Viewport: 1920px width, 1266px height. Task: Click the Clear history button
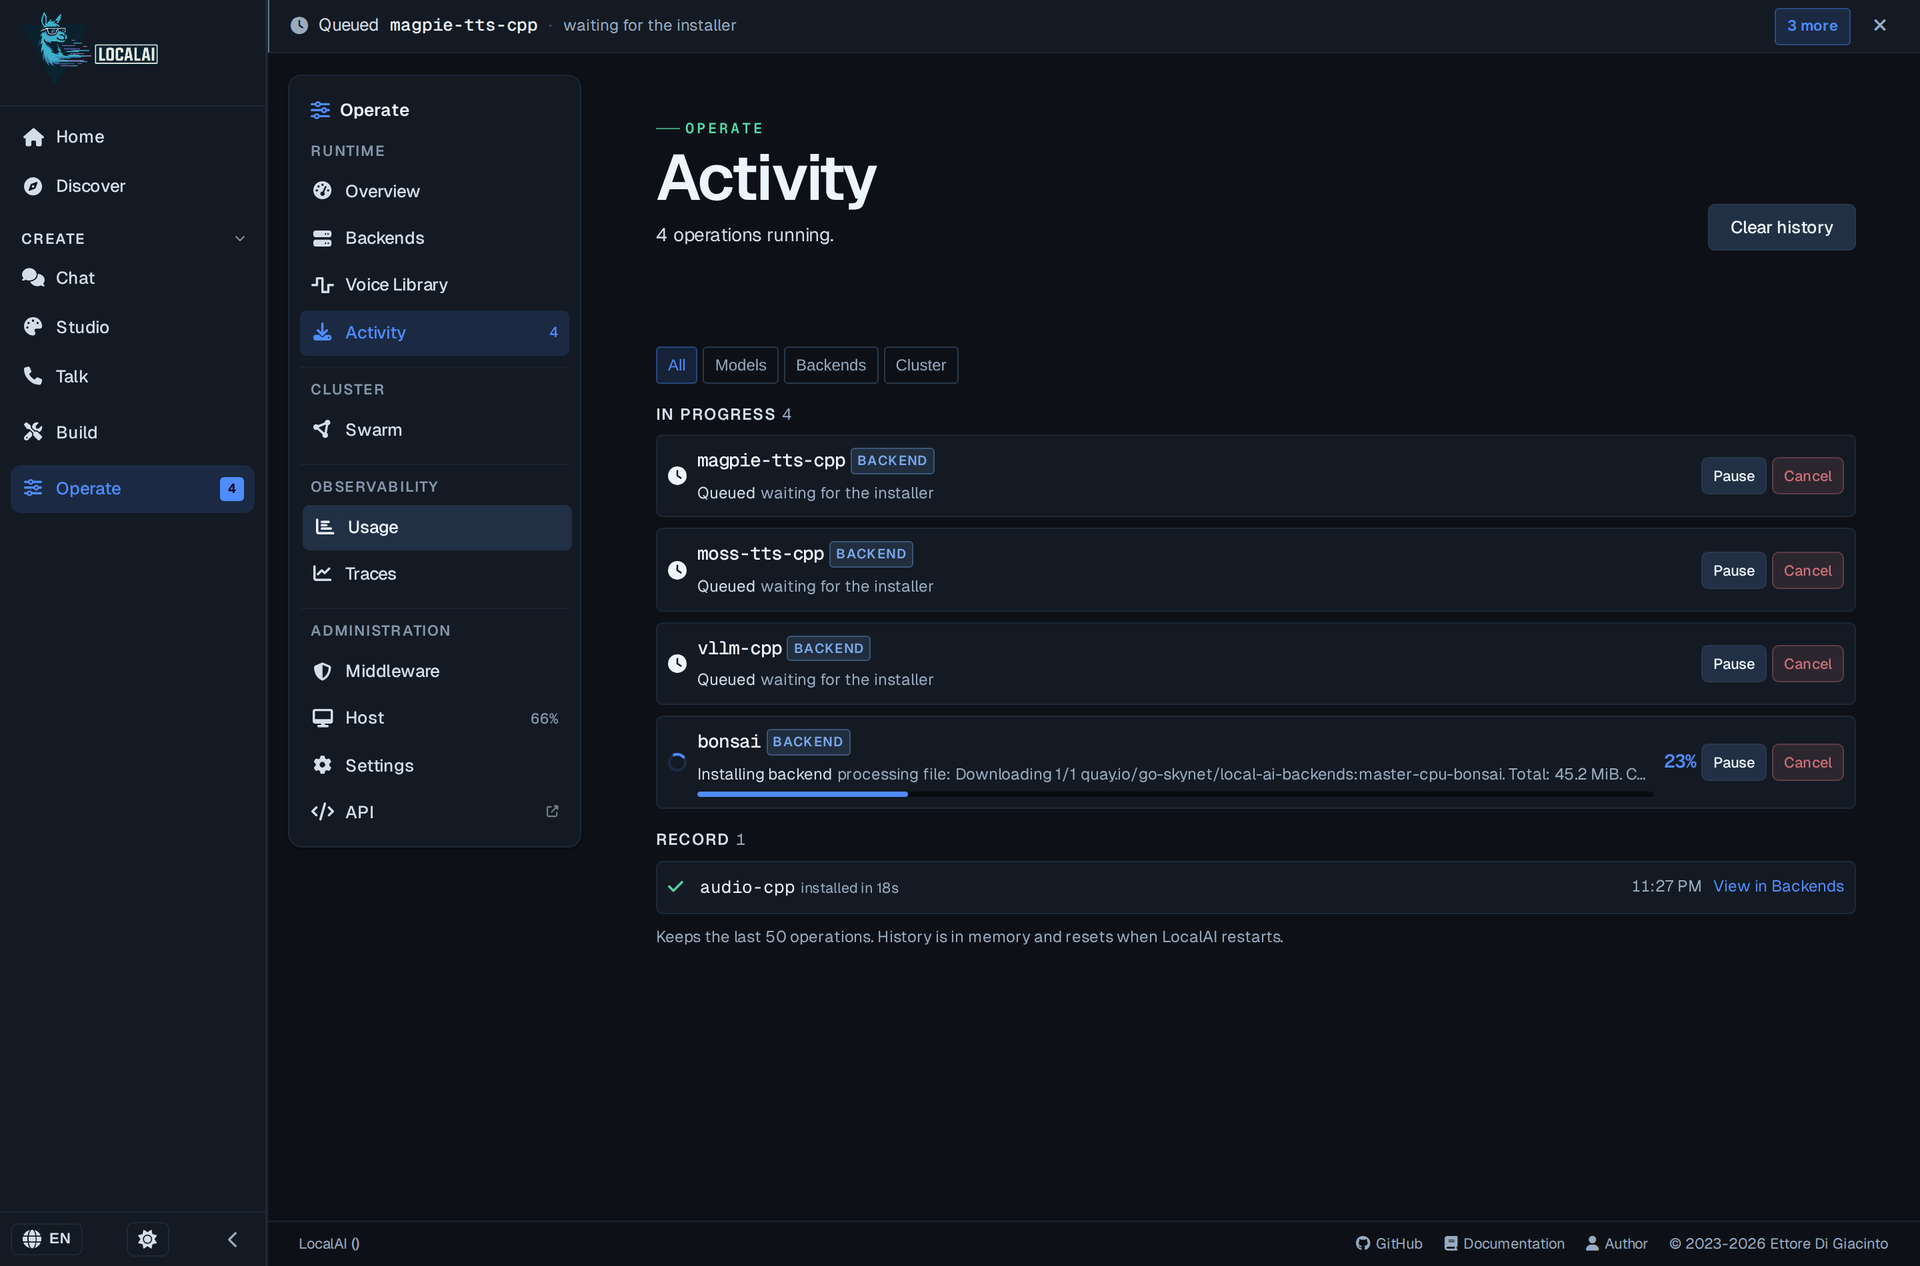(x=1781, y=227)
